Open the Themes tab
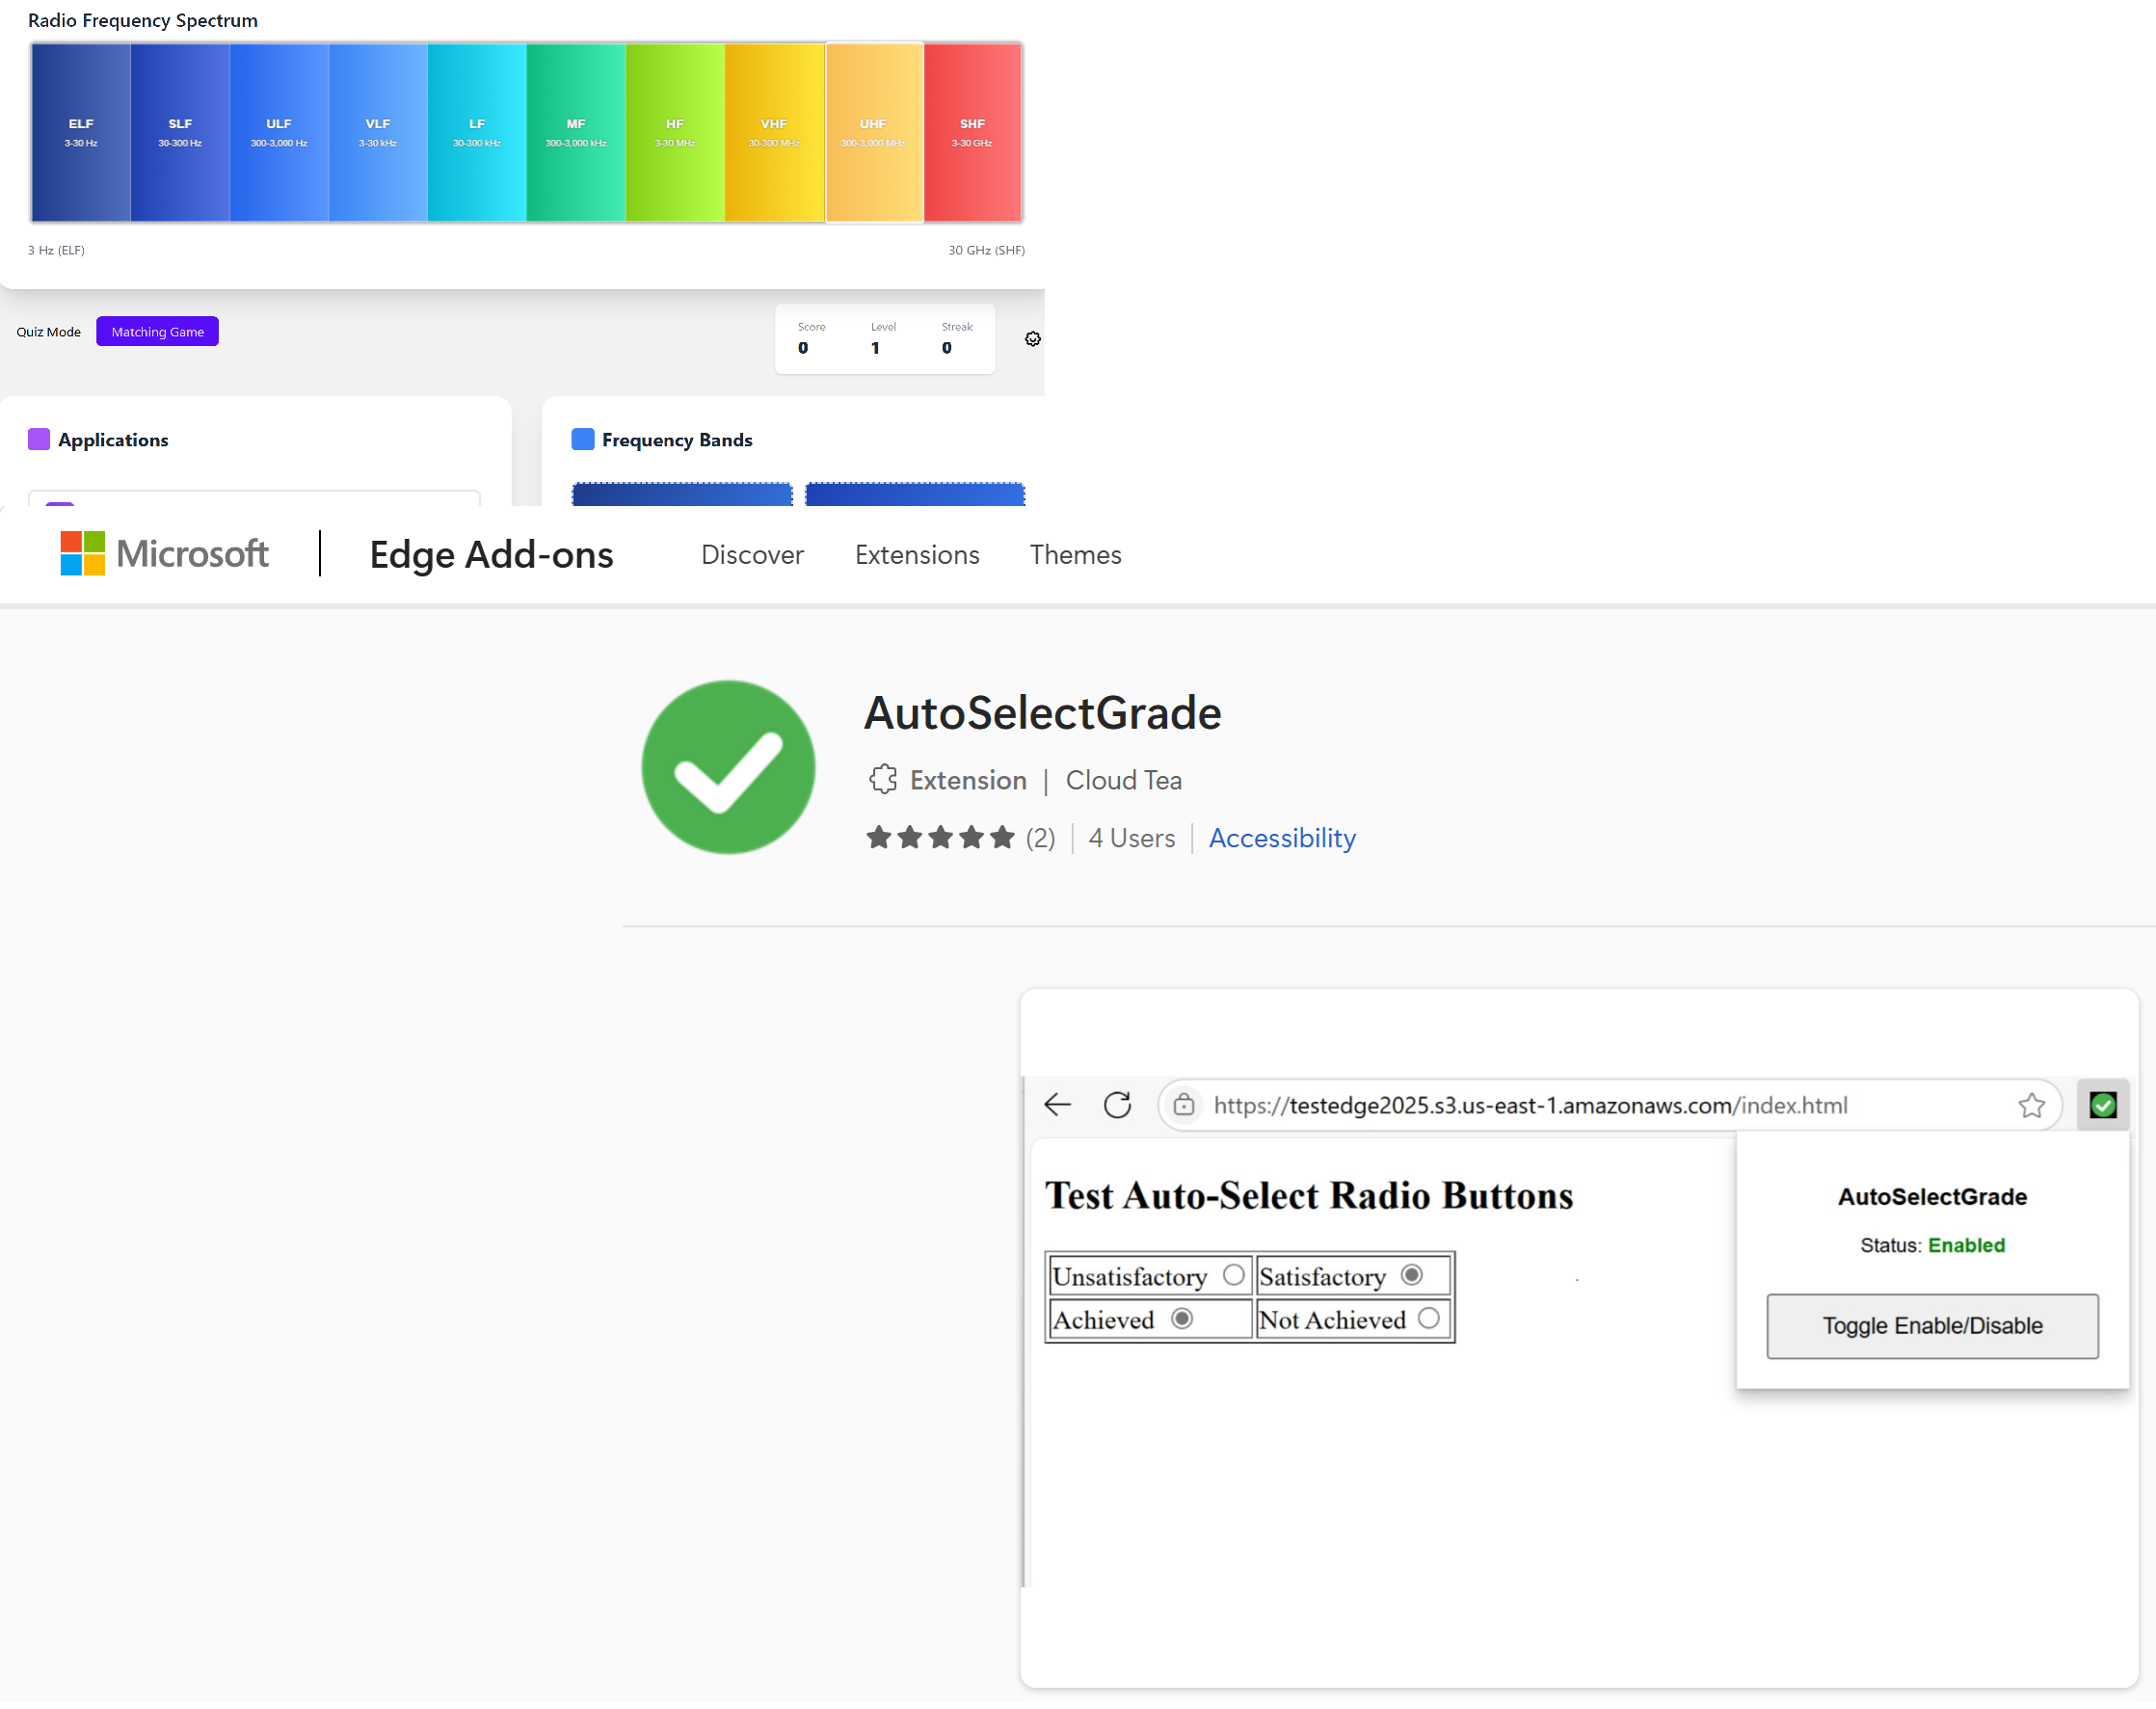The image size is (2156, 1709). [1076, 555]
